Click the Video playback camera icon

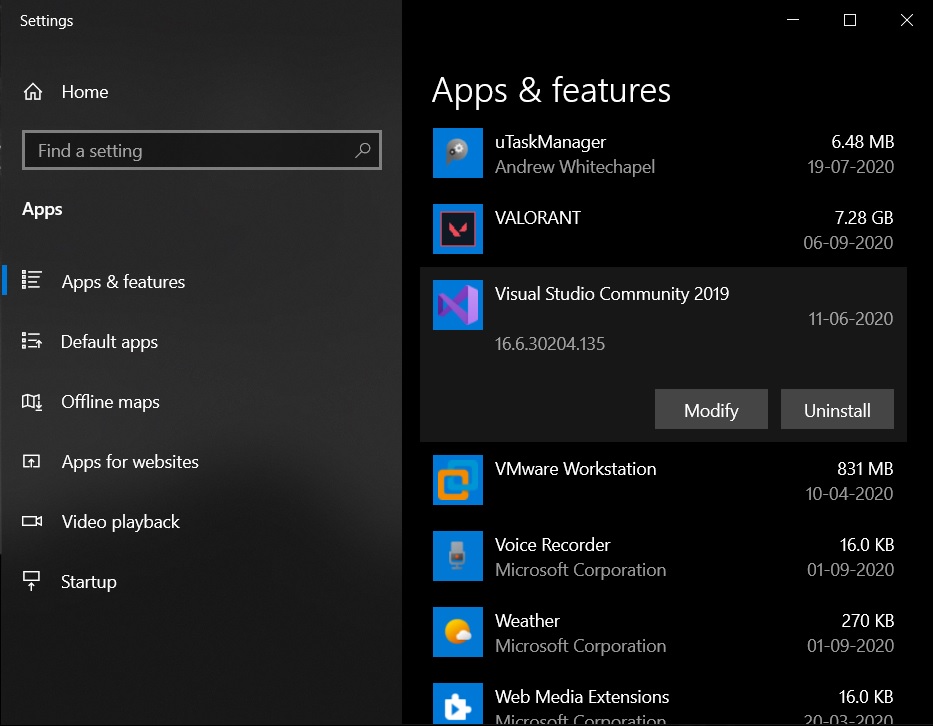[x=32, y=521]
